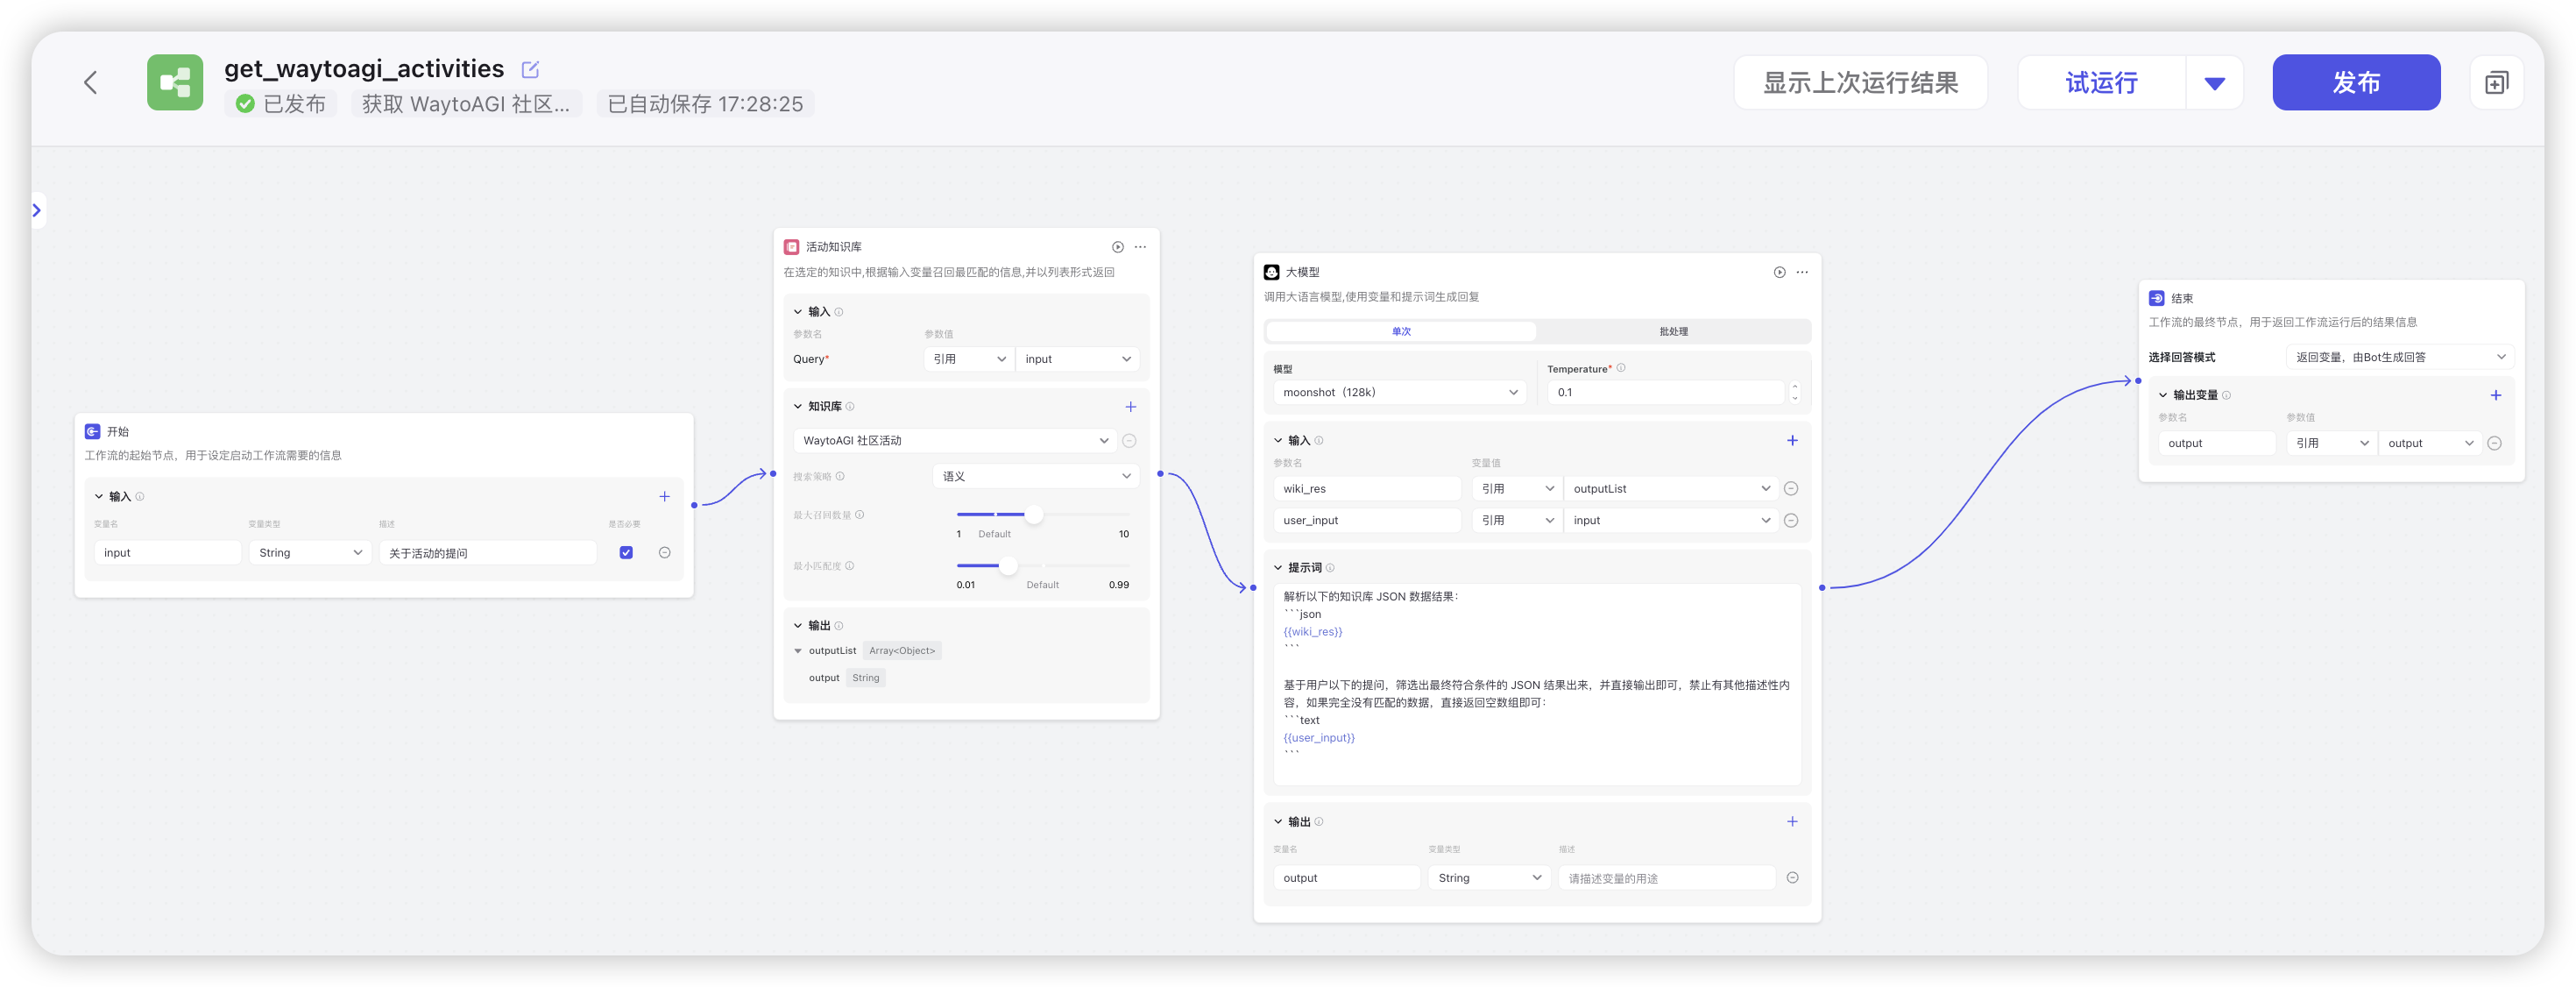The height and width of the screenshot is (987, 2576).
Task: Remove the wiki_res input row
Action: click(x=1791, y=489)
